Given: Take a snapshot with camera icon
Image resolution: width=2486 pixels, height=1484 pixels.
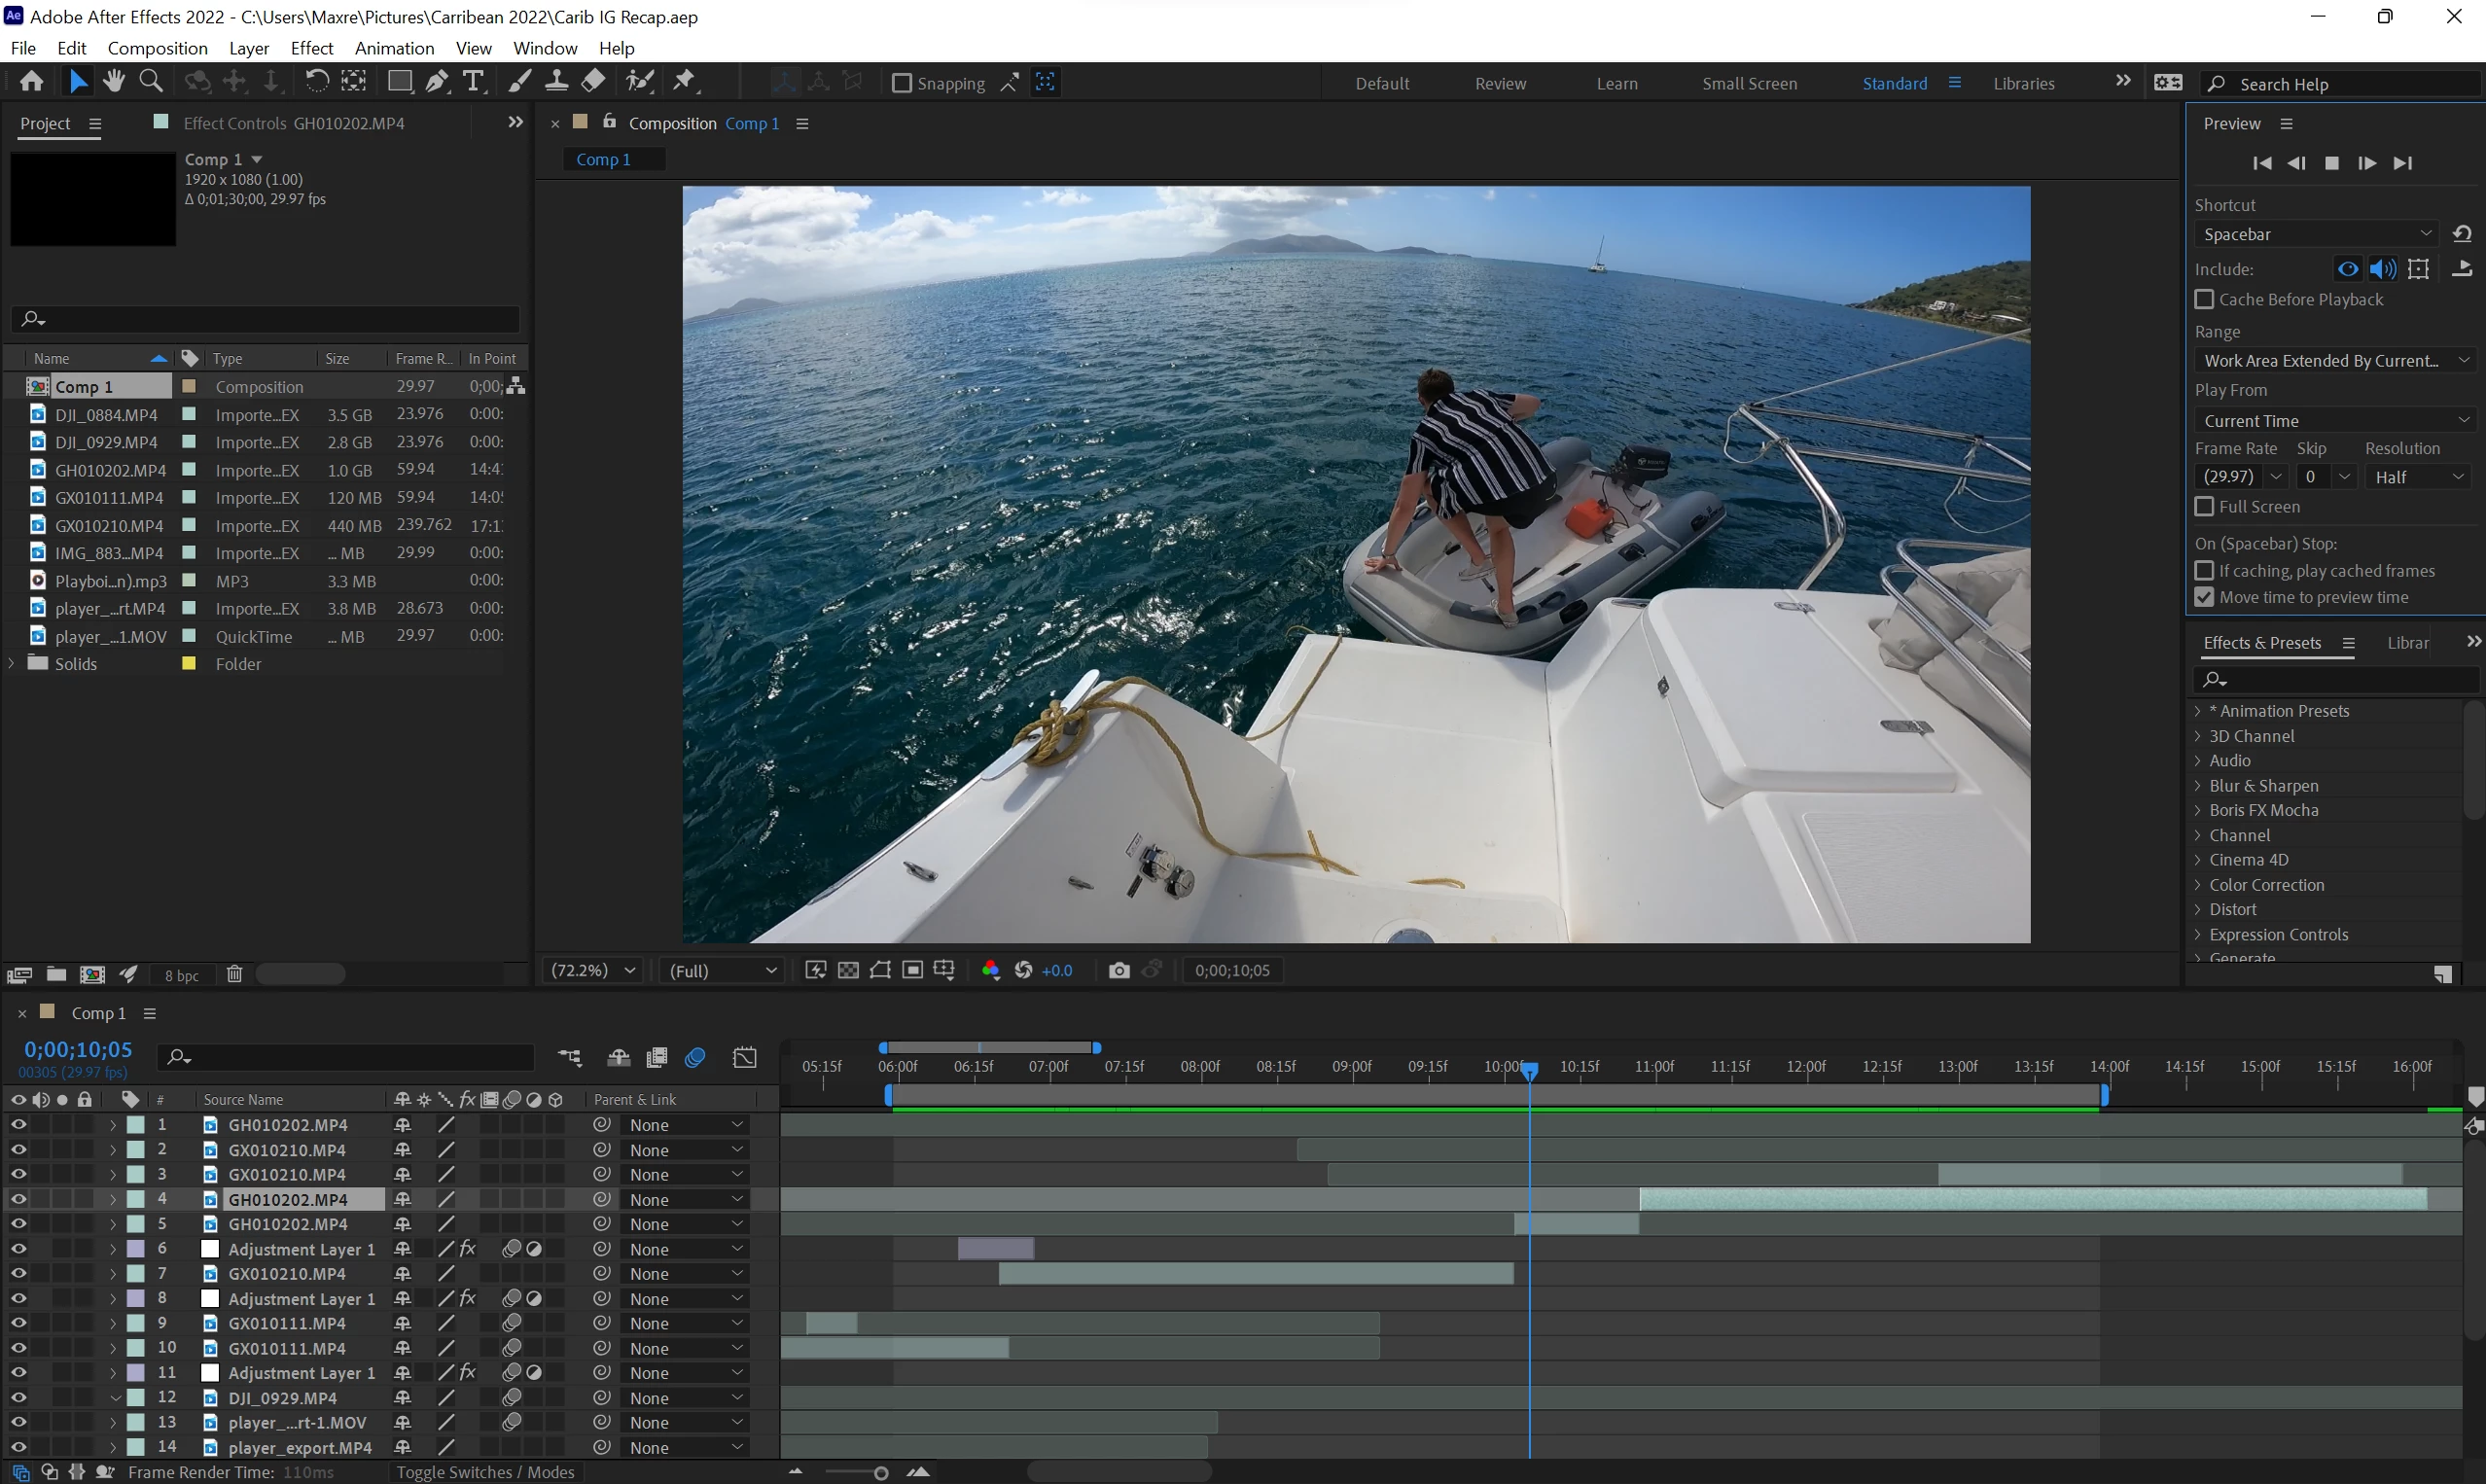Looking at the screenshot, I should 1119,970.
